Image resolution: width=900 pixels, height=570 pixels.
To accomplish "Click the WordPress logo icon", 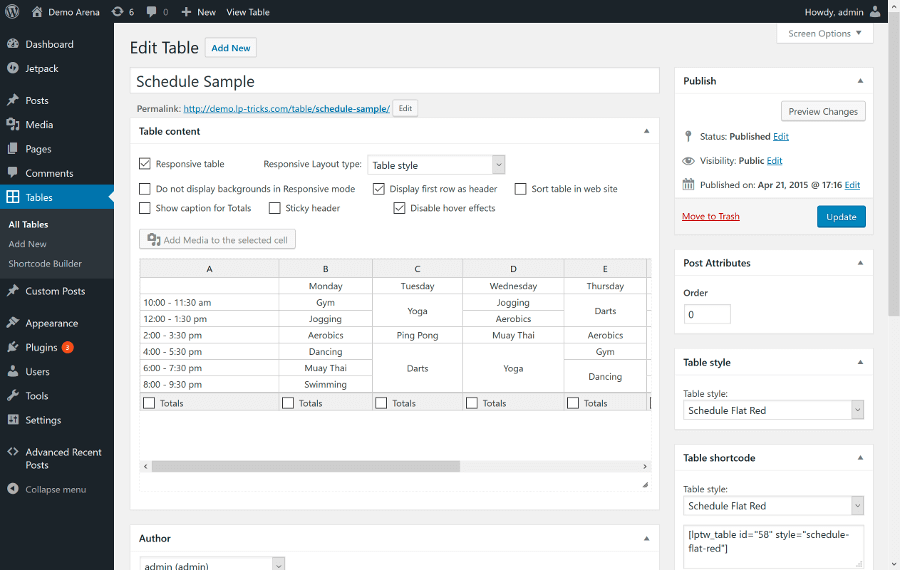I will (12, 12).
